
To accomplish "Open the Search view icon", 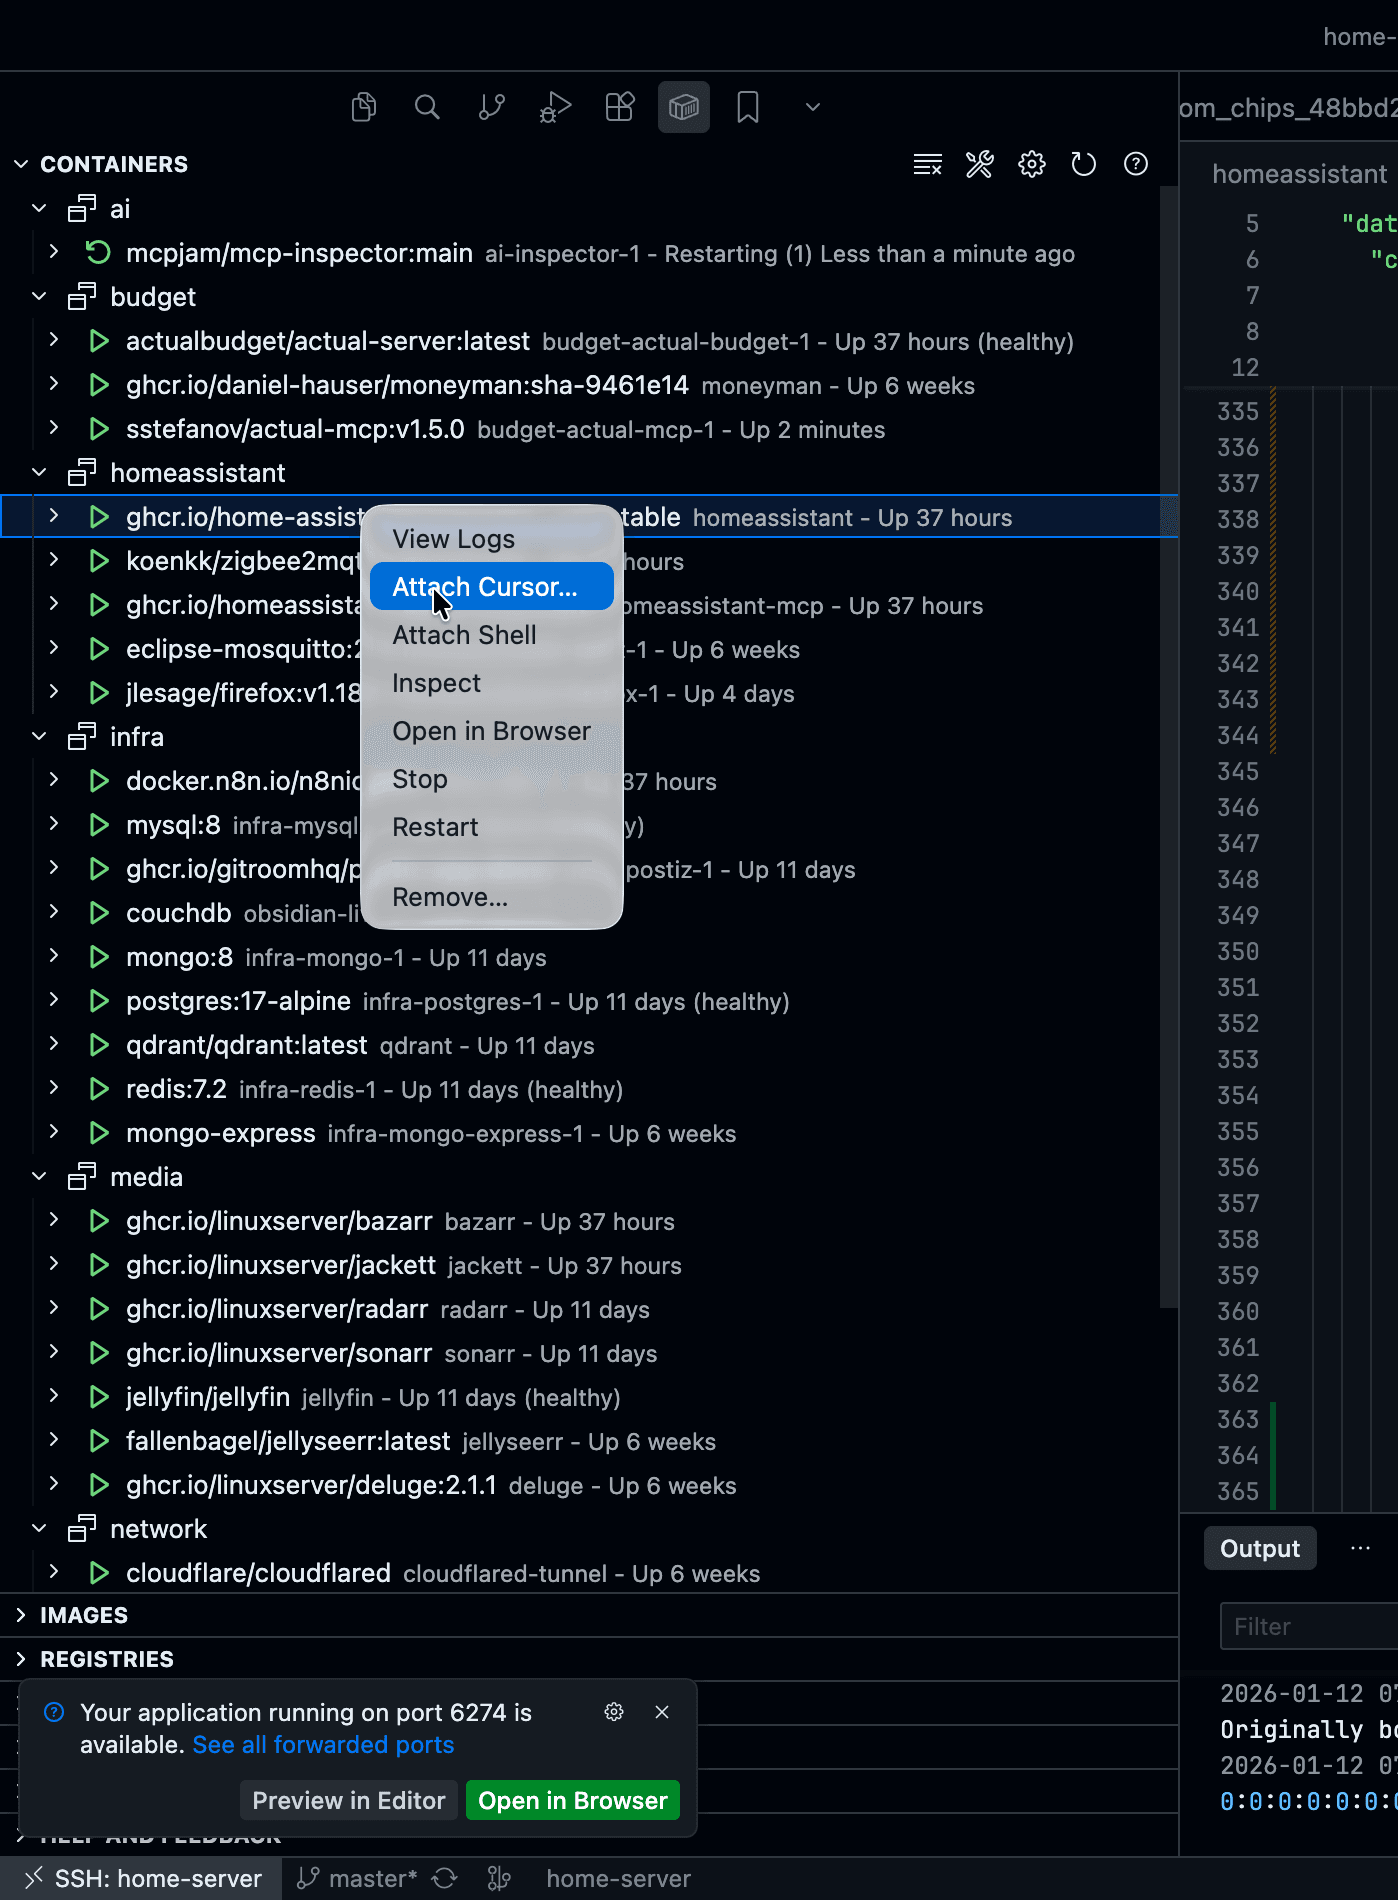I will tap(427, 107).
